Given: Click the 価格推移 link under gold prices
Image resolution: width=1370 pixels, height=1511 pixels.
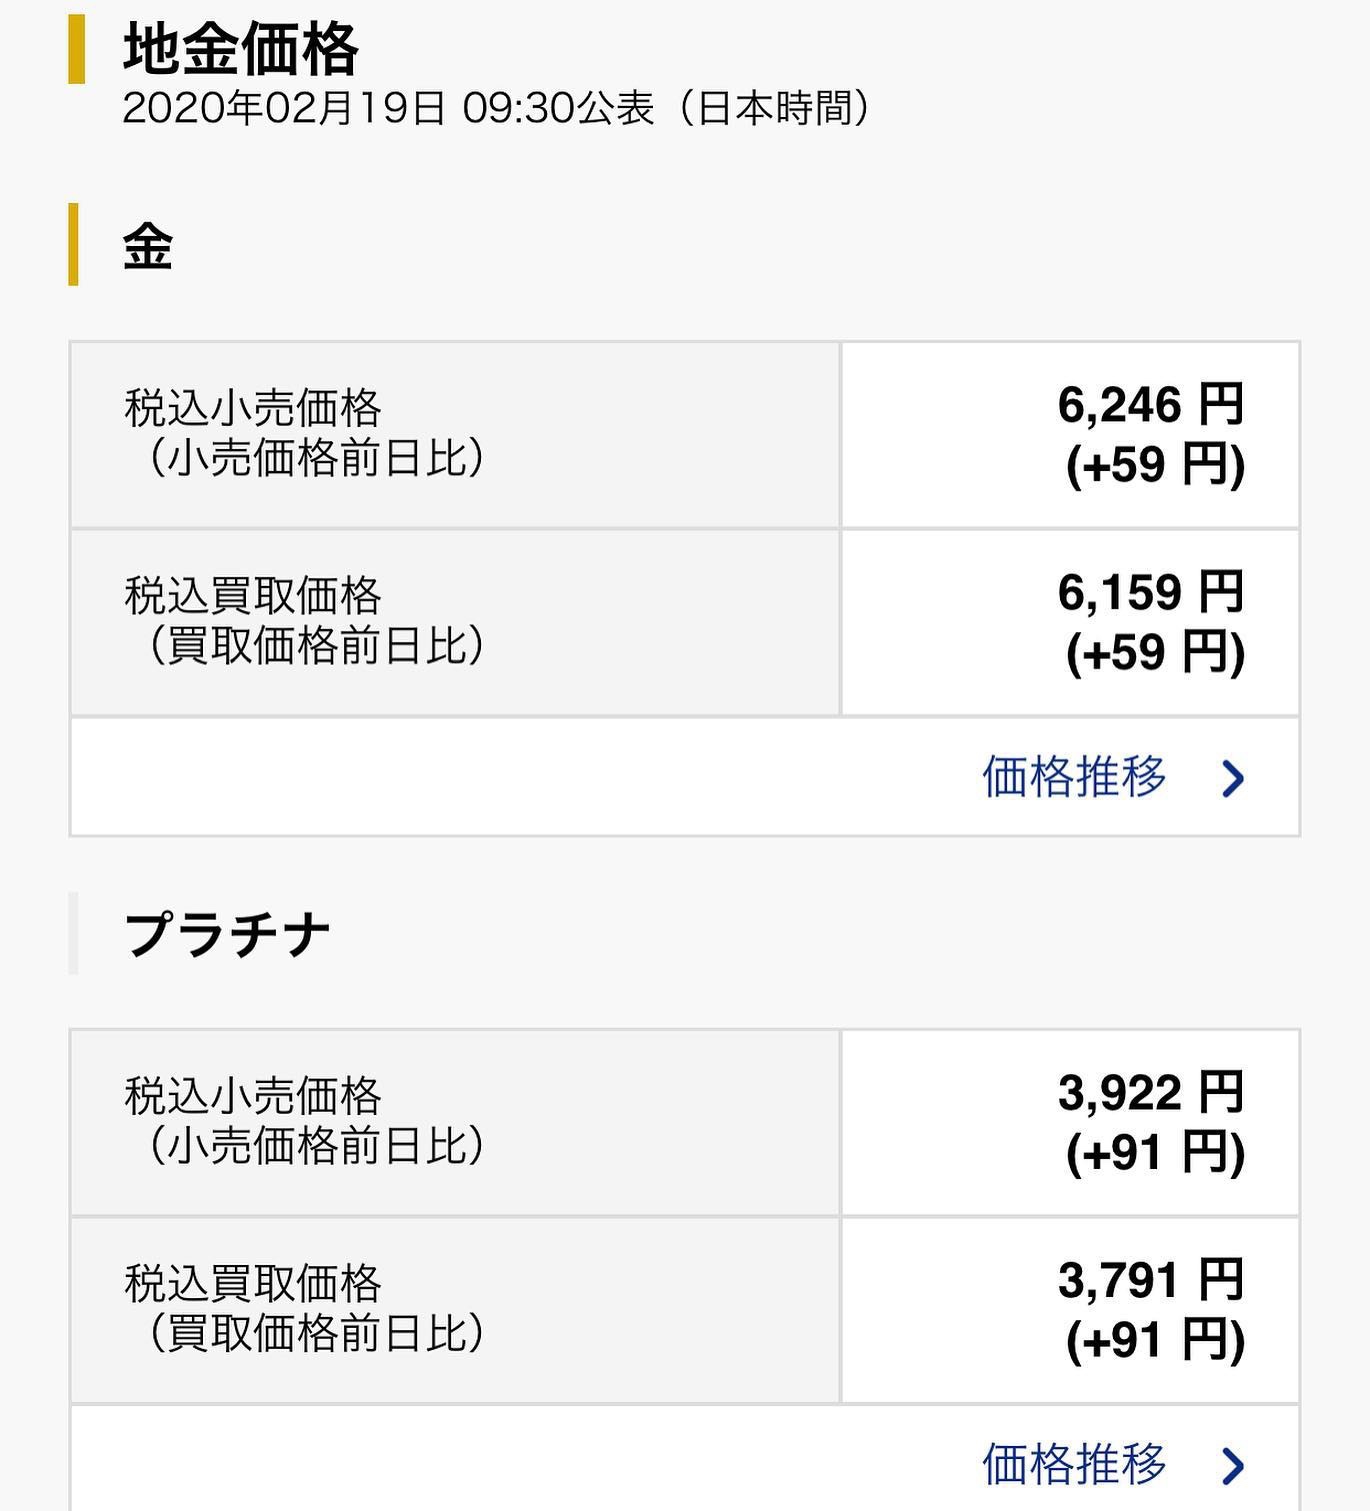Looking at the screenshot, I should click(x=1074, y=777).
